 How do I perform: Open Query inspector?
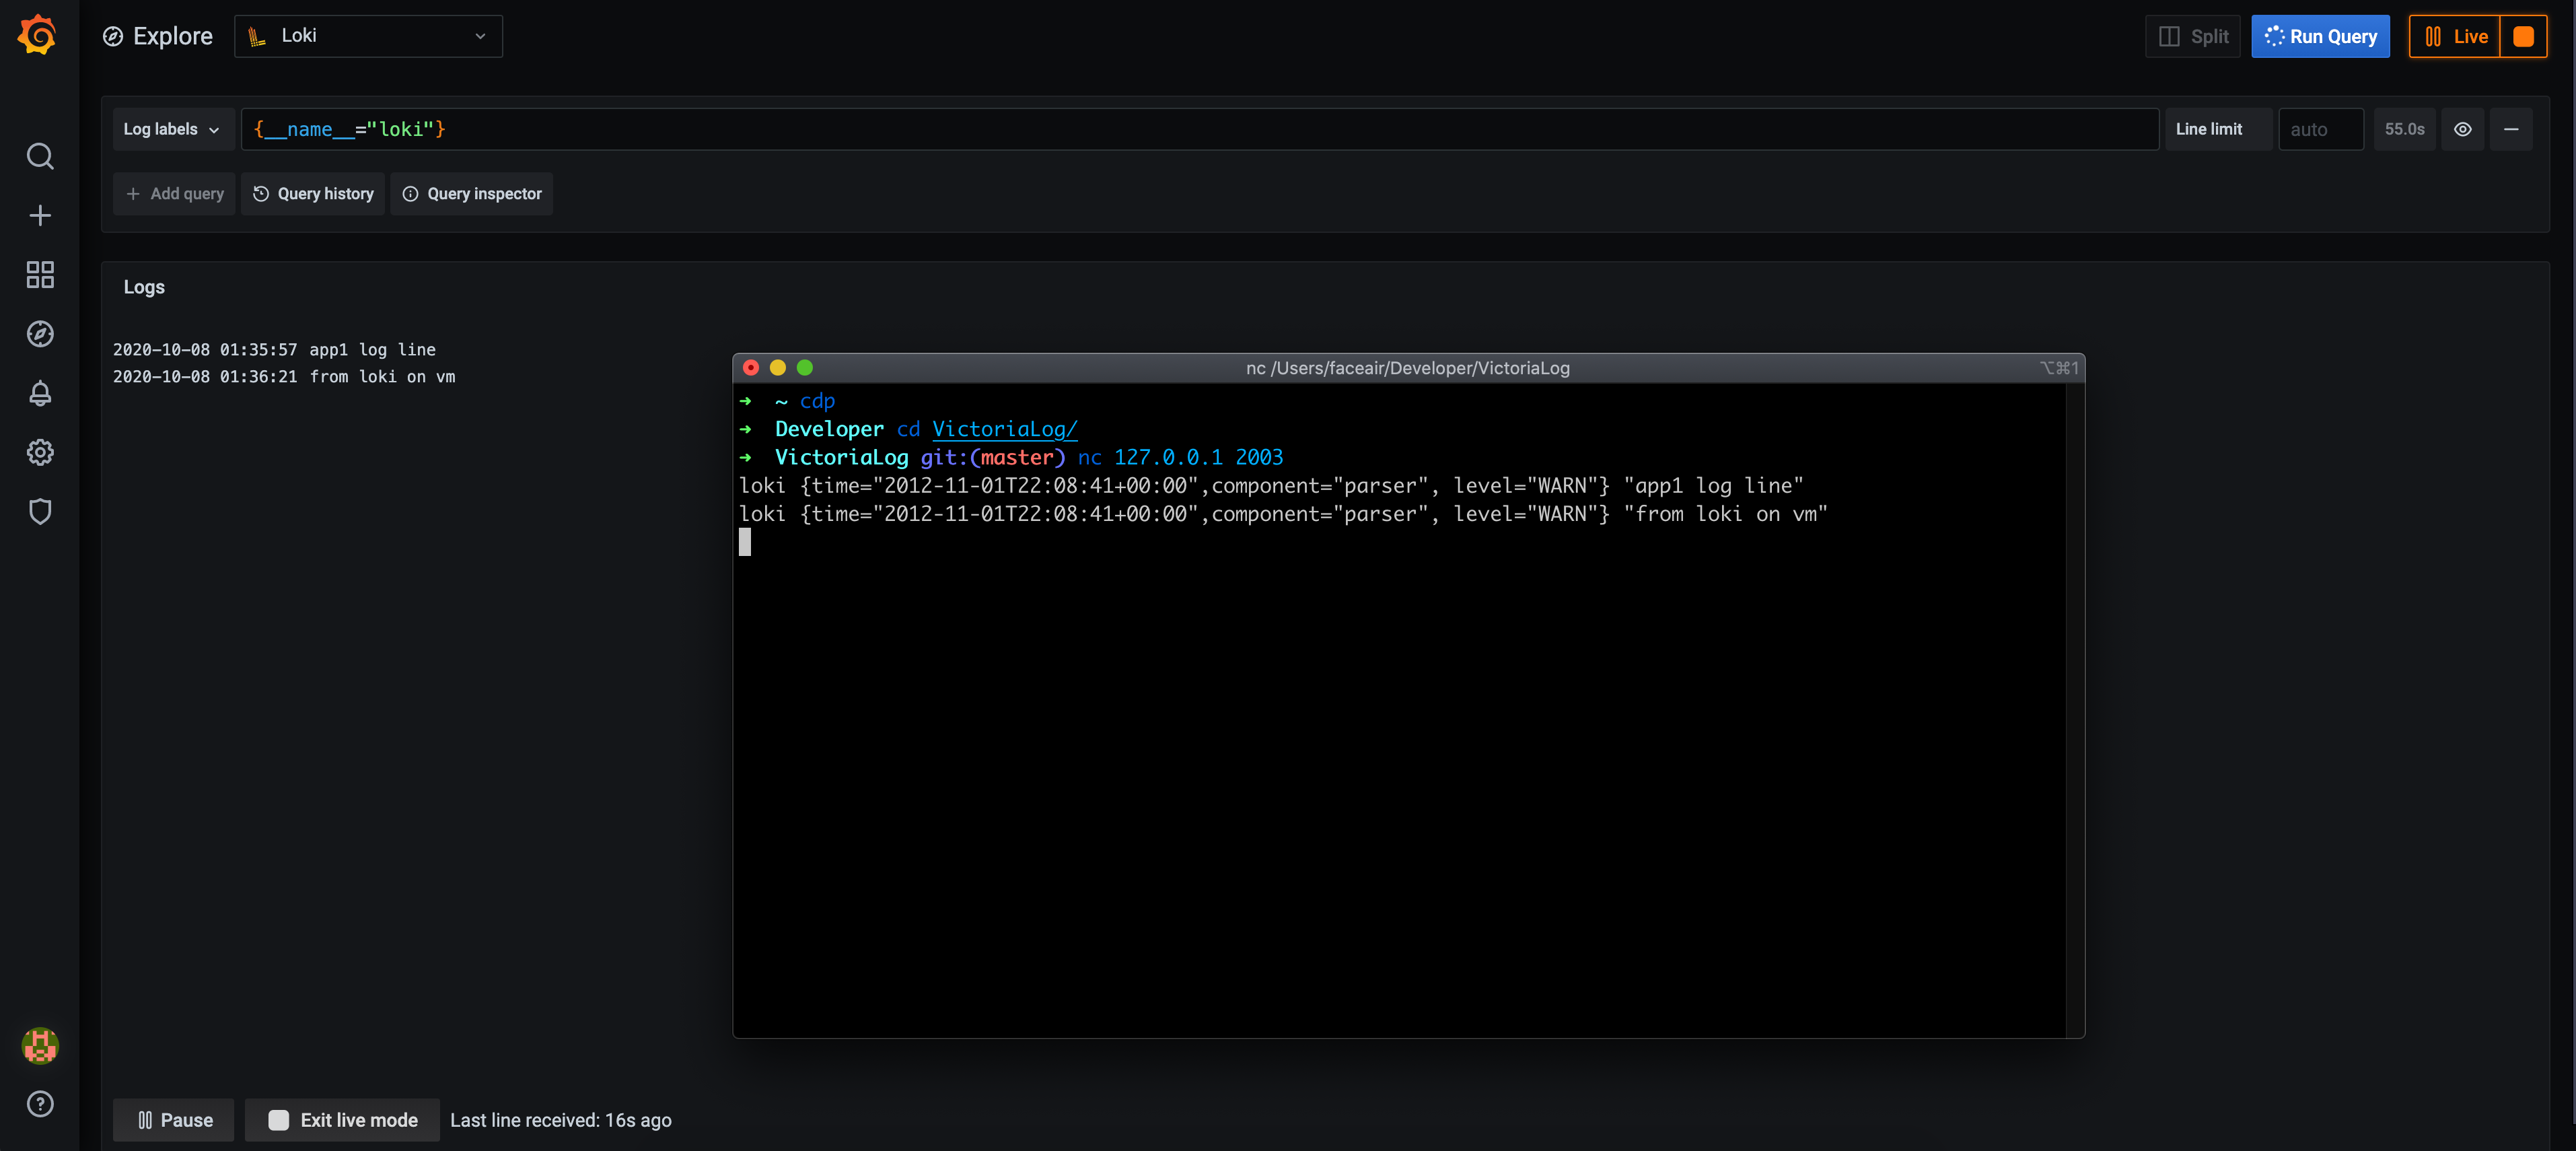pyautogui.click(x=472, y=194)
